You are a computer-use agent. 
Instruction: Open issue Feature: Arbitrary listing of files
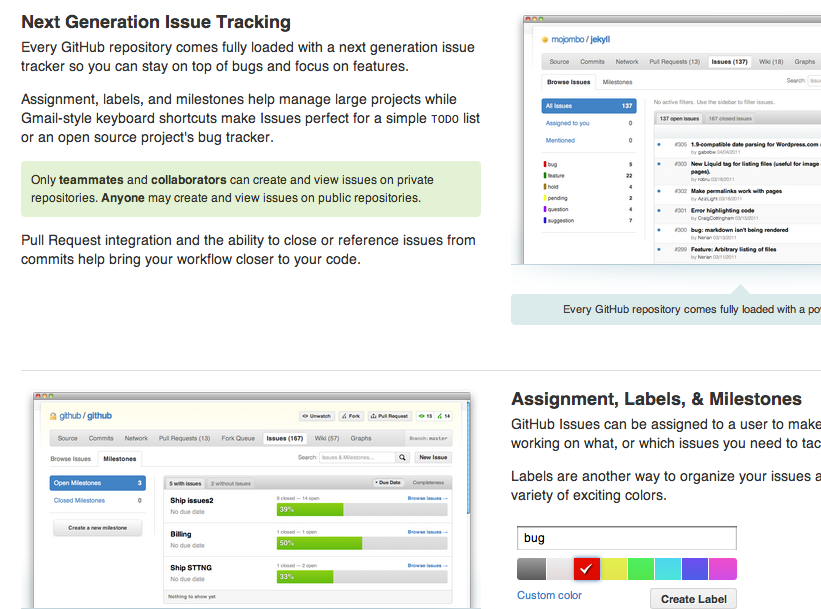click(x=734, y=249)
